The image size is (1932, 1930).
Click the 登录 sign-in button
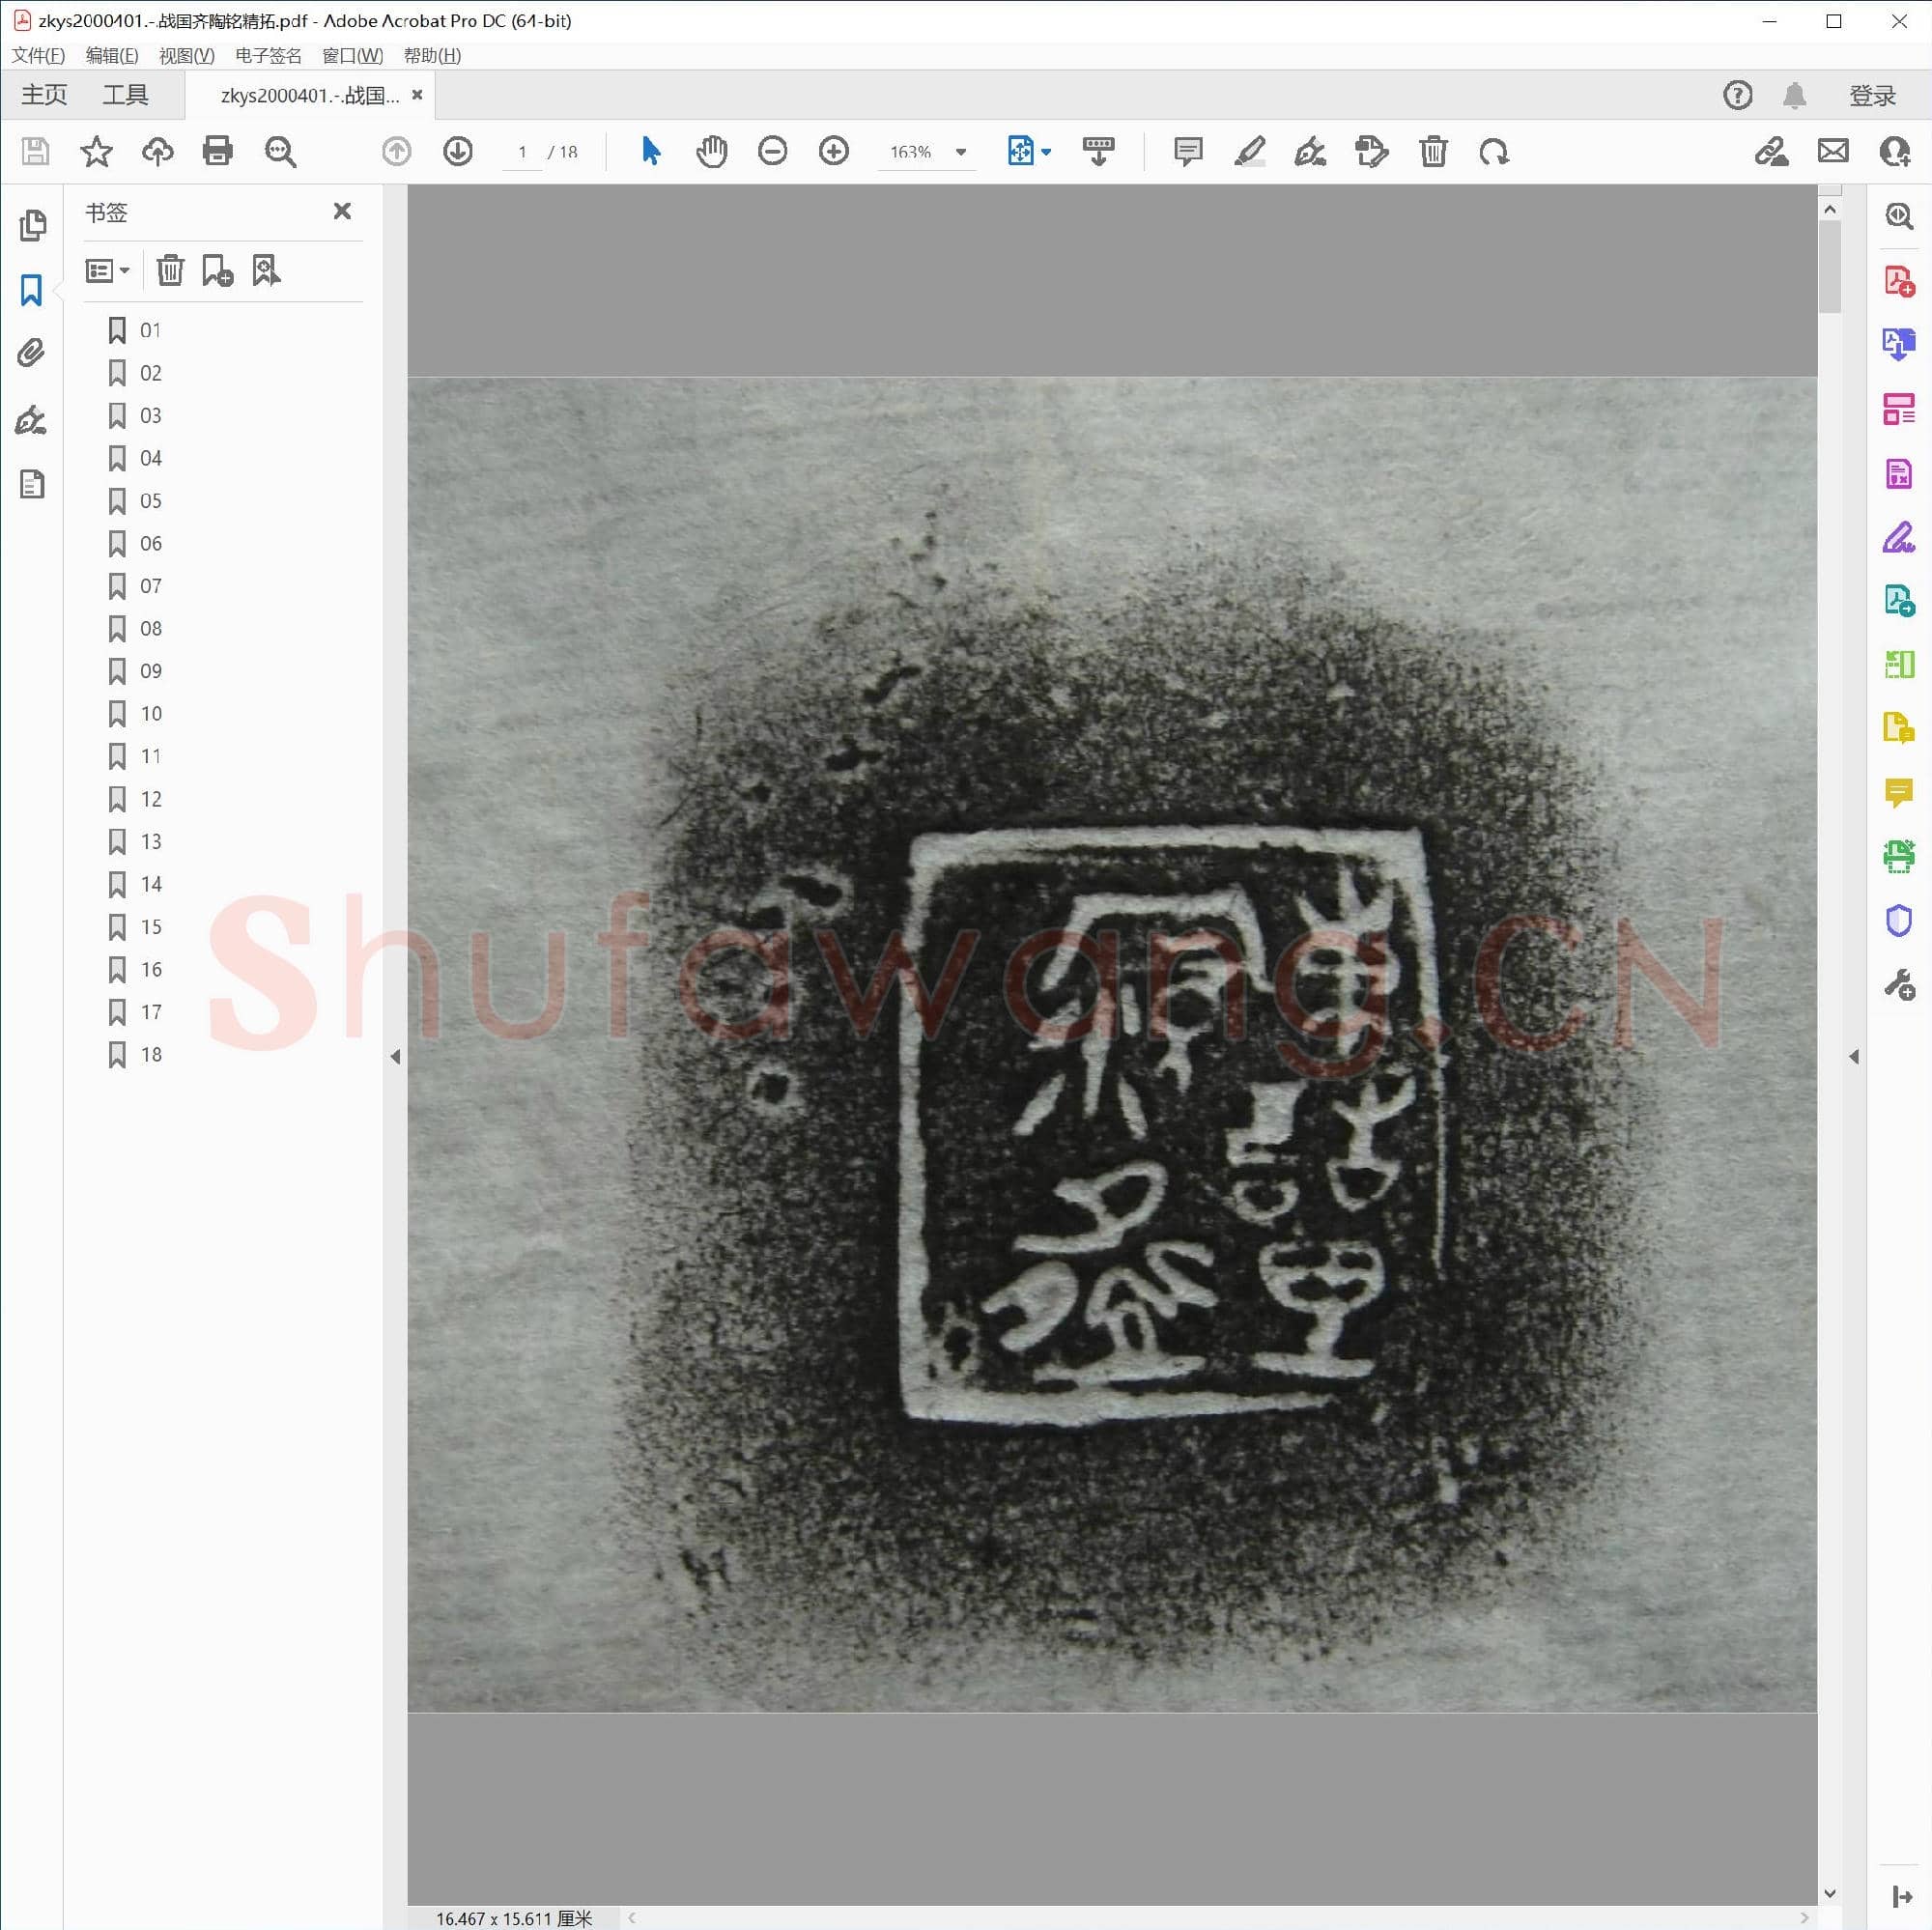tap(1871, 95)
